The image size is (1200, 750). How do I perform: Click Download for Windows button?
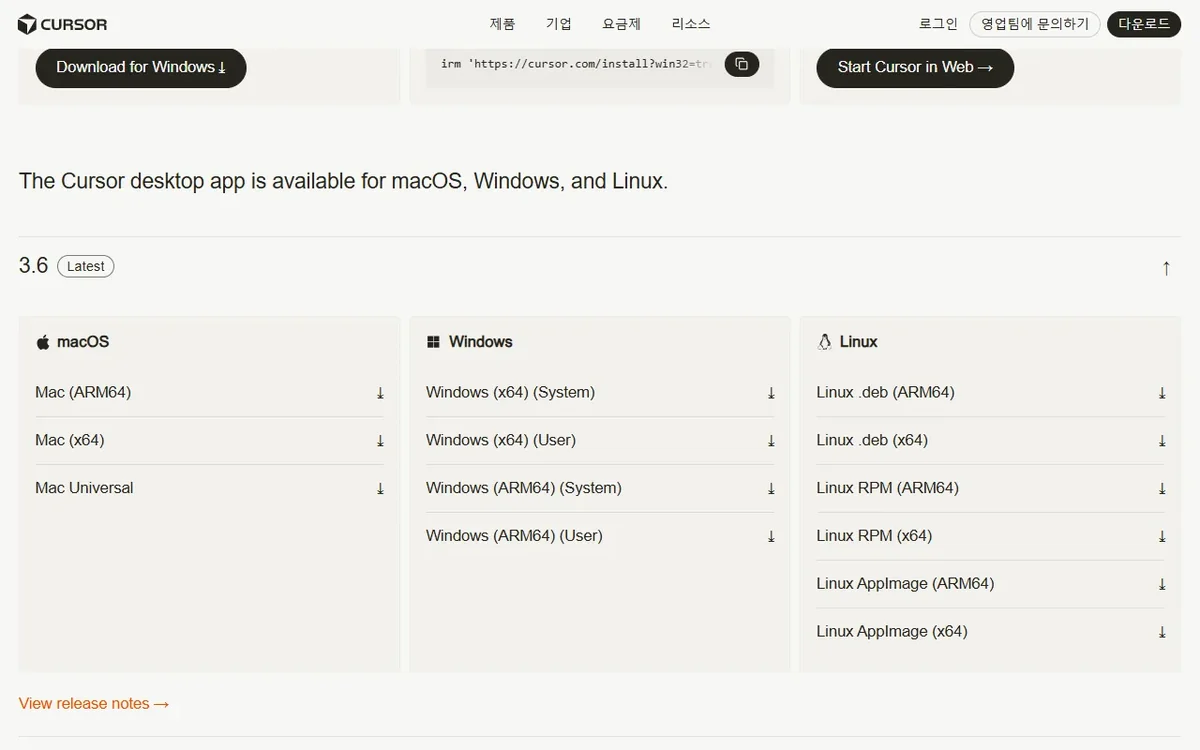(x=141, y=67)
